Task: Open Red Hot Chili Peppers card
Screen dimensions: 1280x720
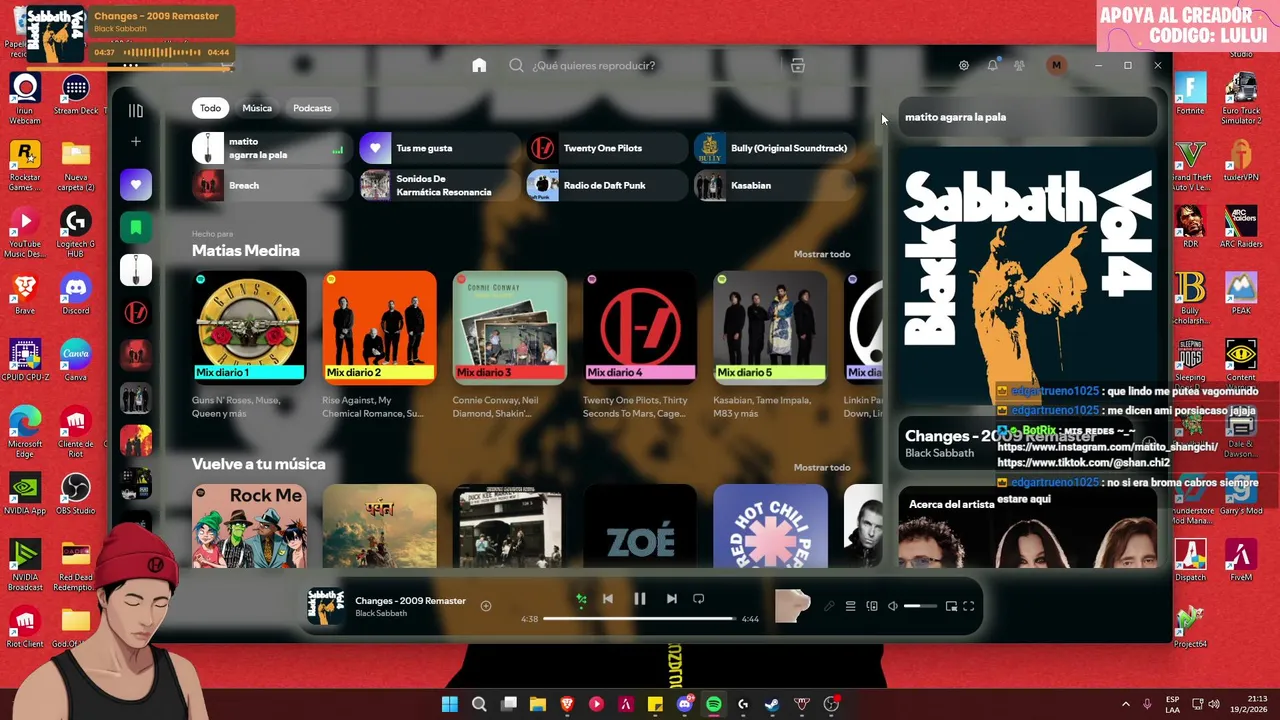Action: pos(770,526)
